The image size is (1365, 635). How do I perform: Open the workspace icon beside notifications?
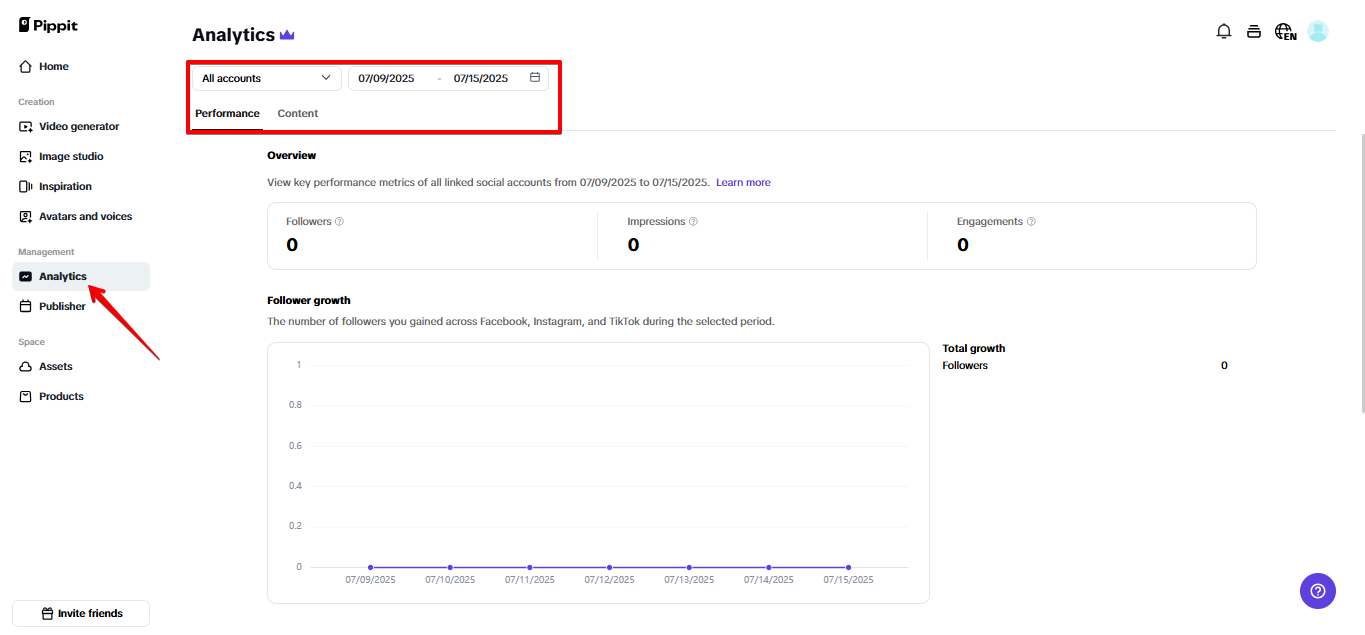(1253, 31)
